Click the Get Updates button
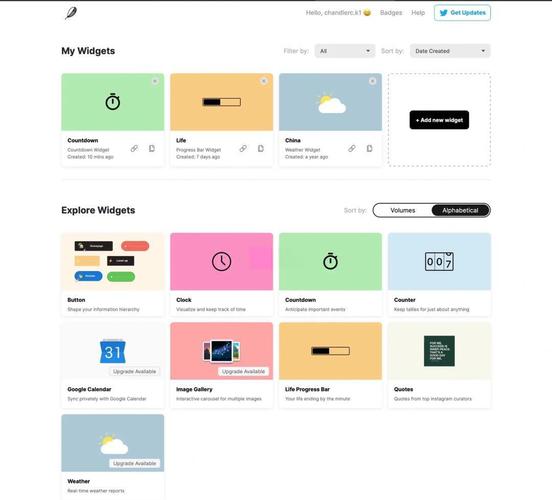This screenshot has height=500, width=552. coord(462,13)
